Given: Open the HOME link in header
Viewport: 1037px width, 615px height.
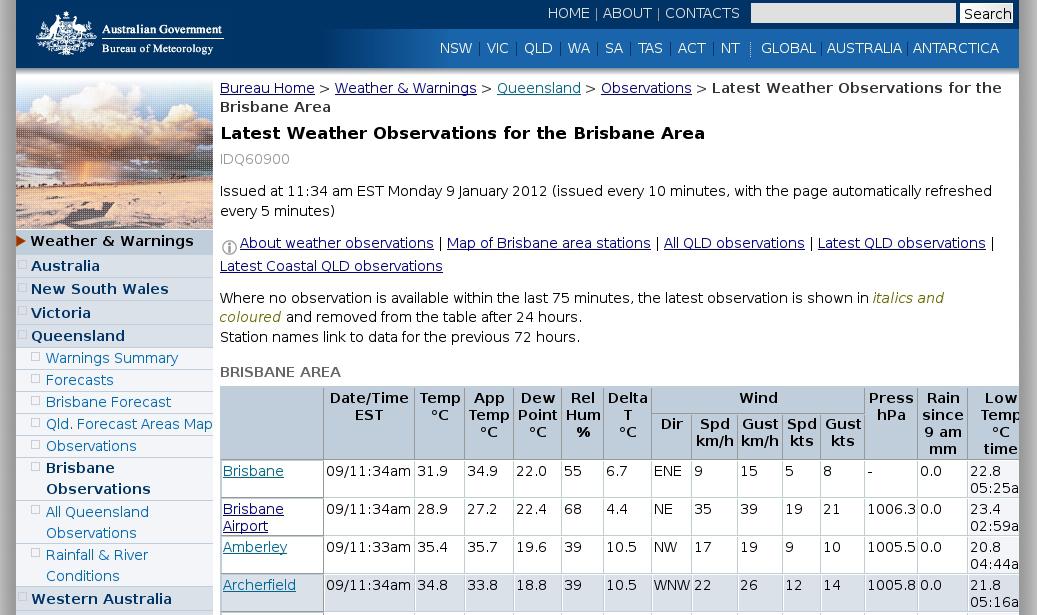Looking at the screenshot, I should point(568,13).
